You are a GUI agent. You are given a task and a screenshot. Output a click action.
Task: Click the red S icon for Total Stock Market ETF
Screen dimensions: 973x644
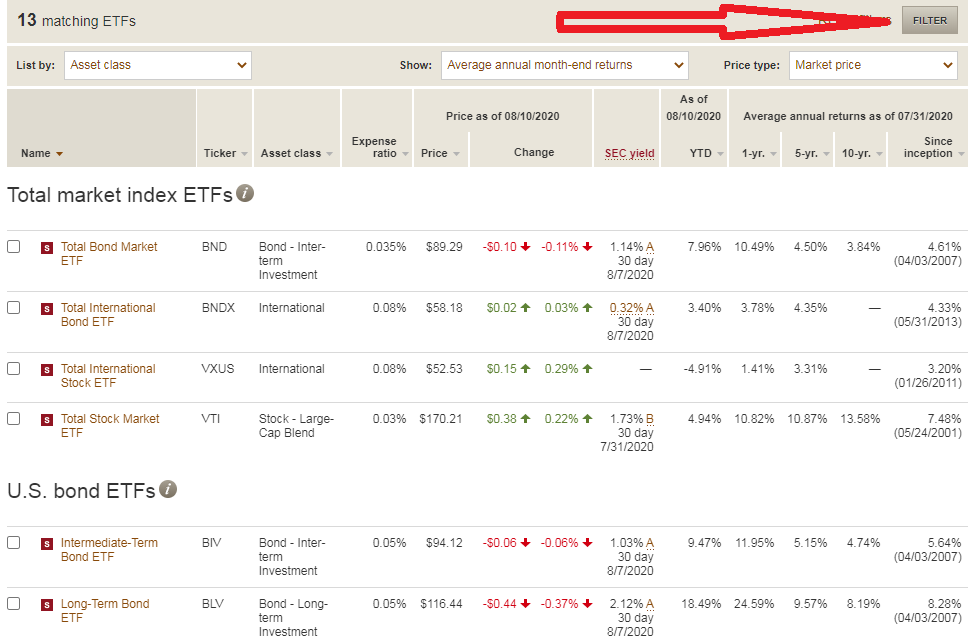47,420
